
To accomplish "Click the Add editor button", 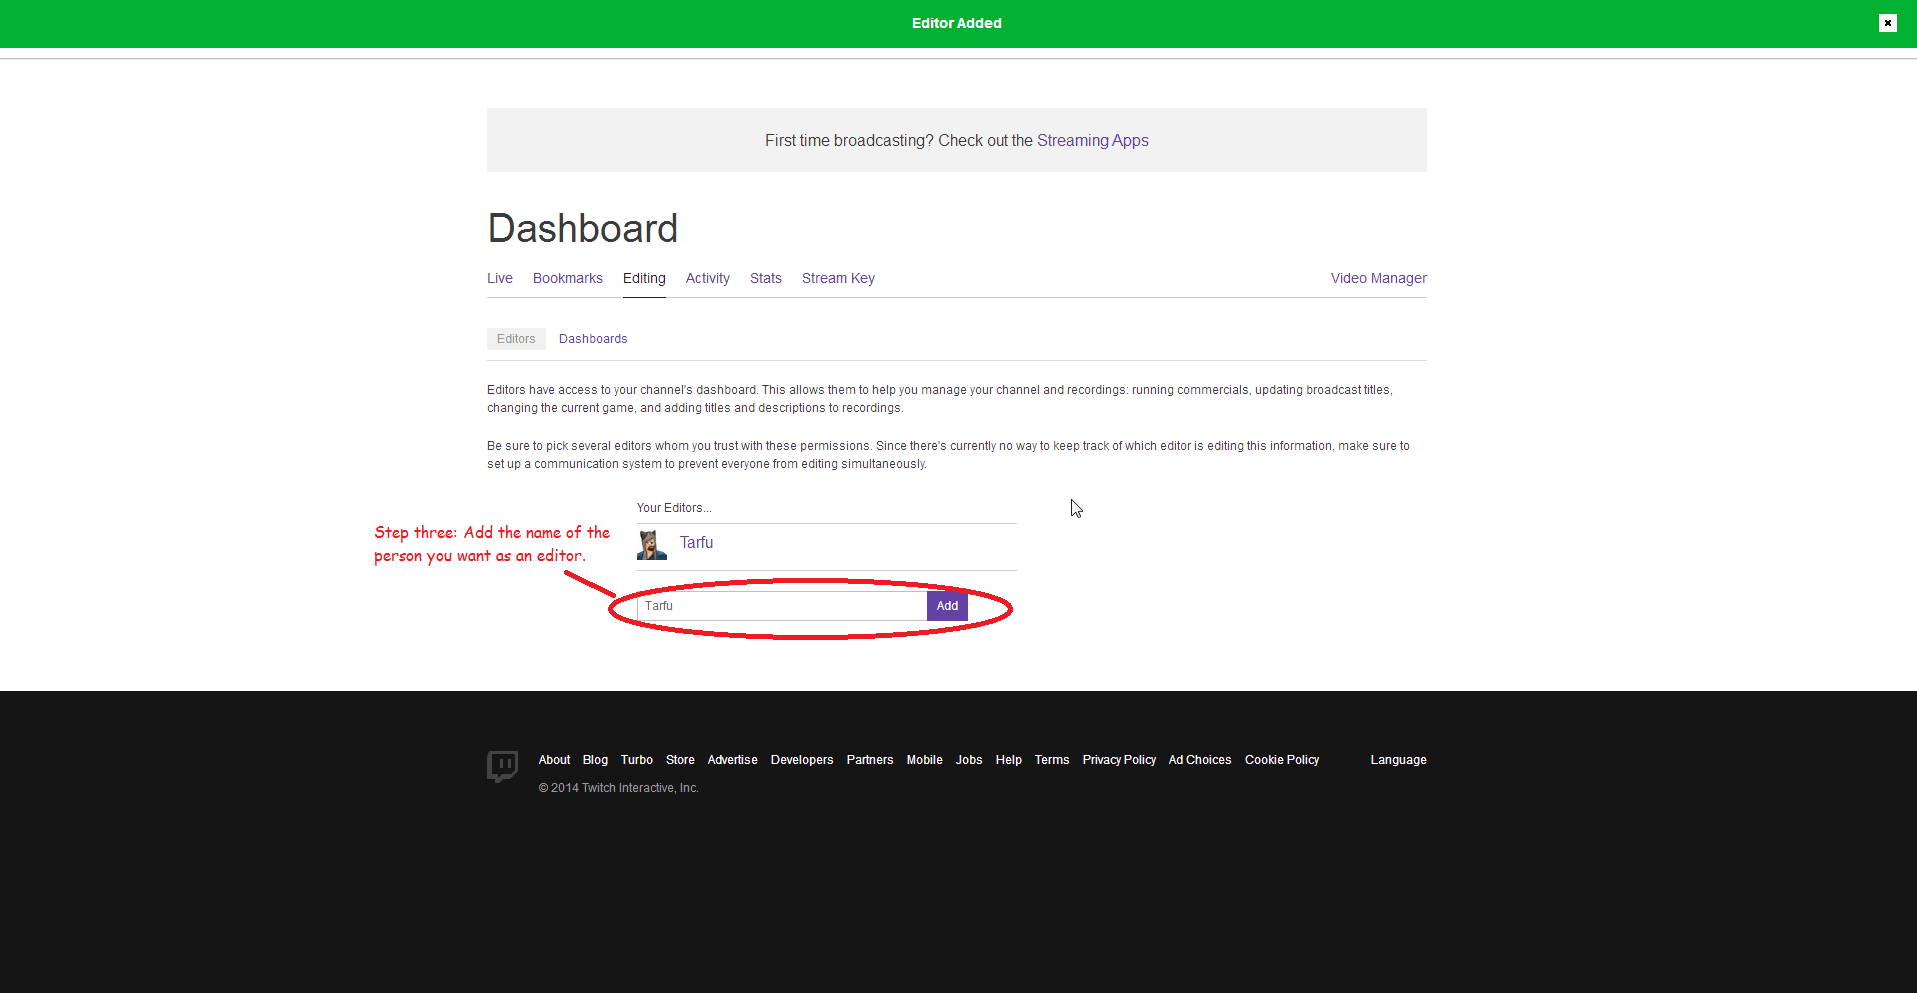I will click(947, 606).
